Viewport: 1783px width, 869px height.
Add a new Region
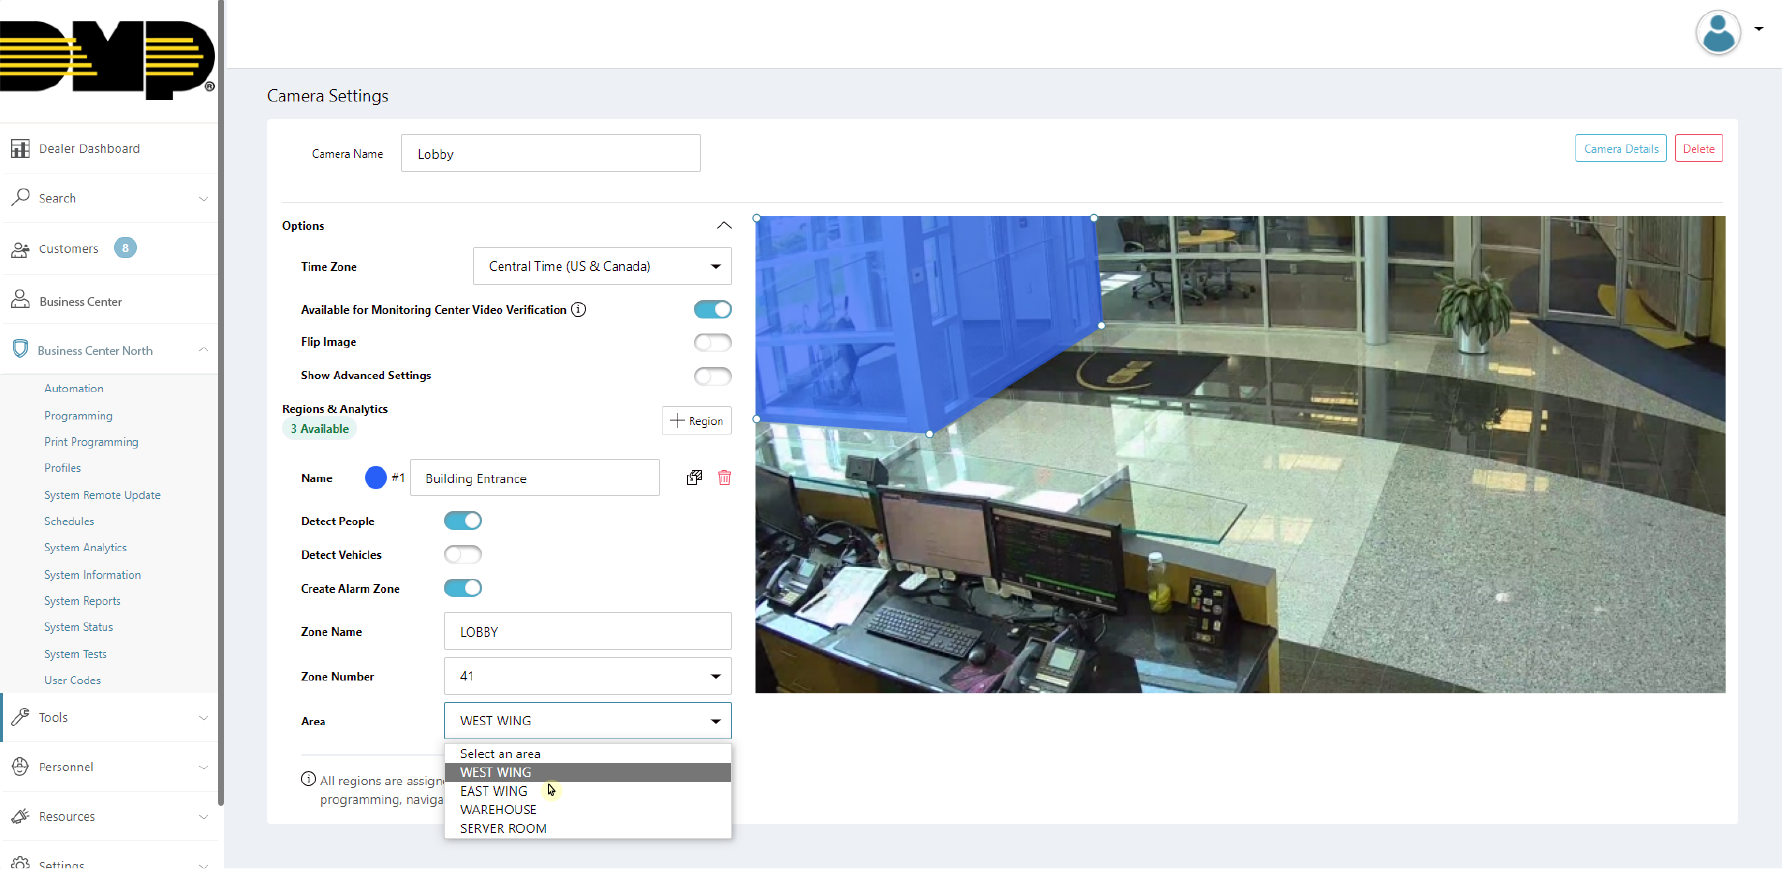click(x=697, y=421)
